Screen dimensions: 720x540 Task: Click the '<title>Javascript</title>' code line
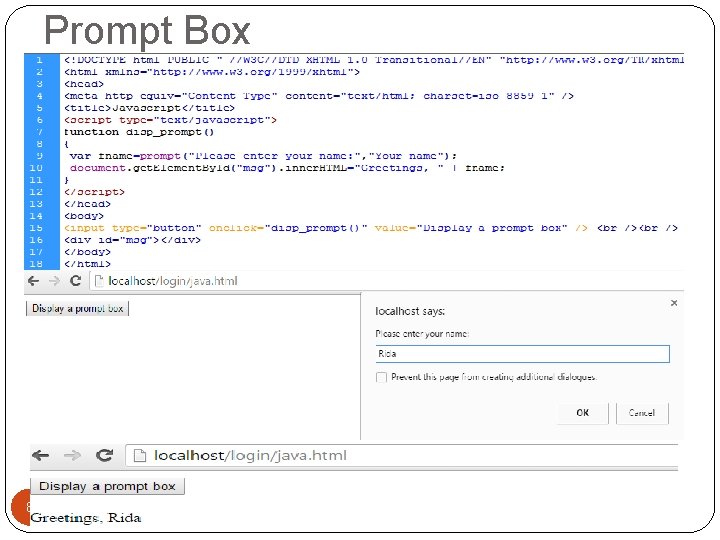click(150, 108)
